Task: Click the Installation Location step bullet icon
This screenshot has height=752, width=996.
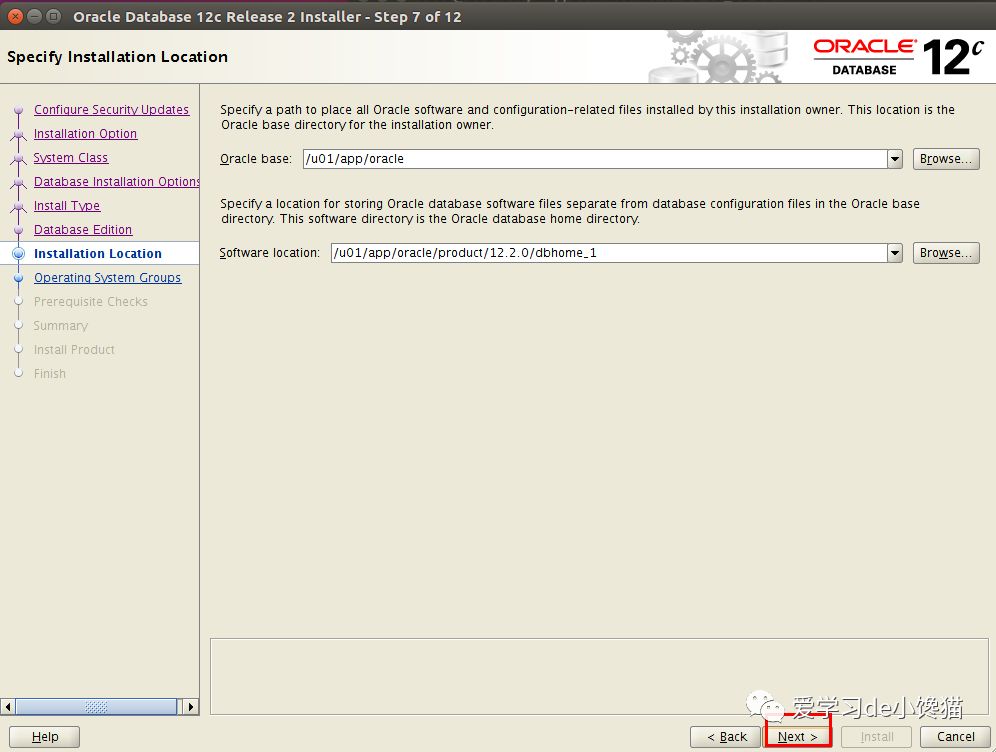Action: (x=18, y=253)
